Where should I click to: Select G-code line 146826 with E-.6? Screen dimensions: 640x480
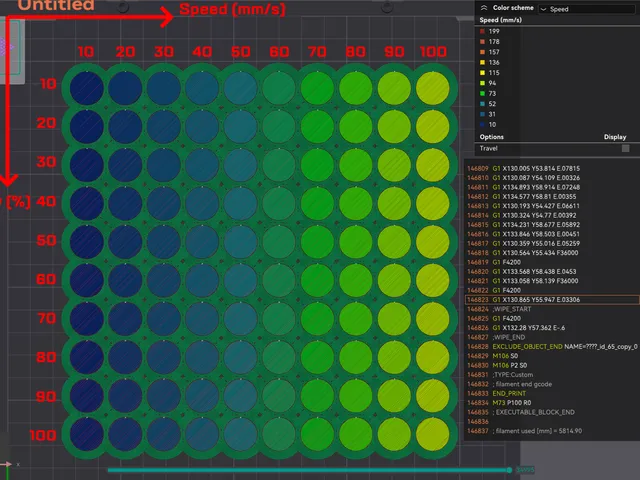516,328
